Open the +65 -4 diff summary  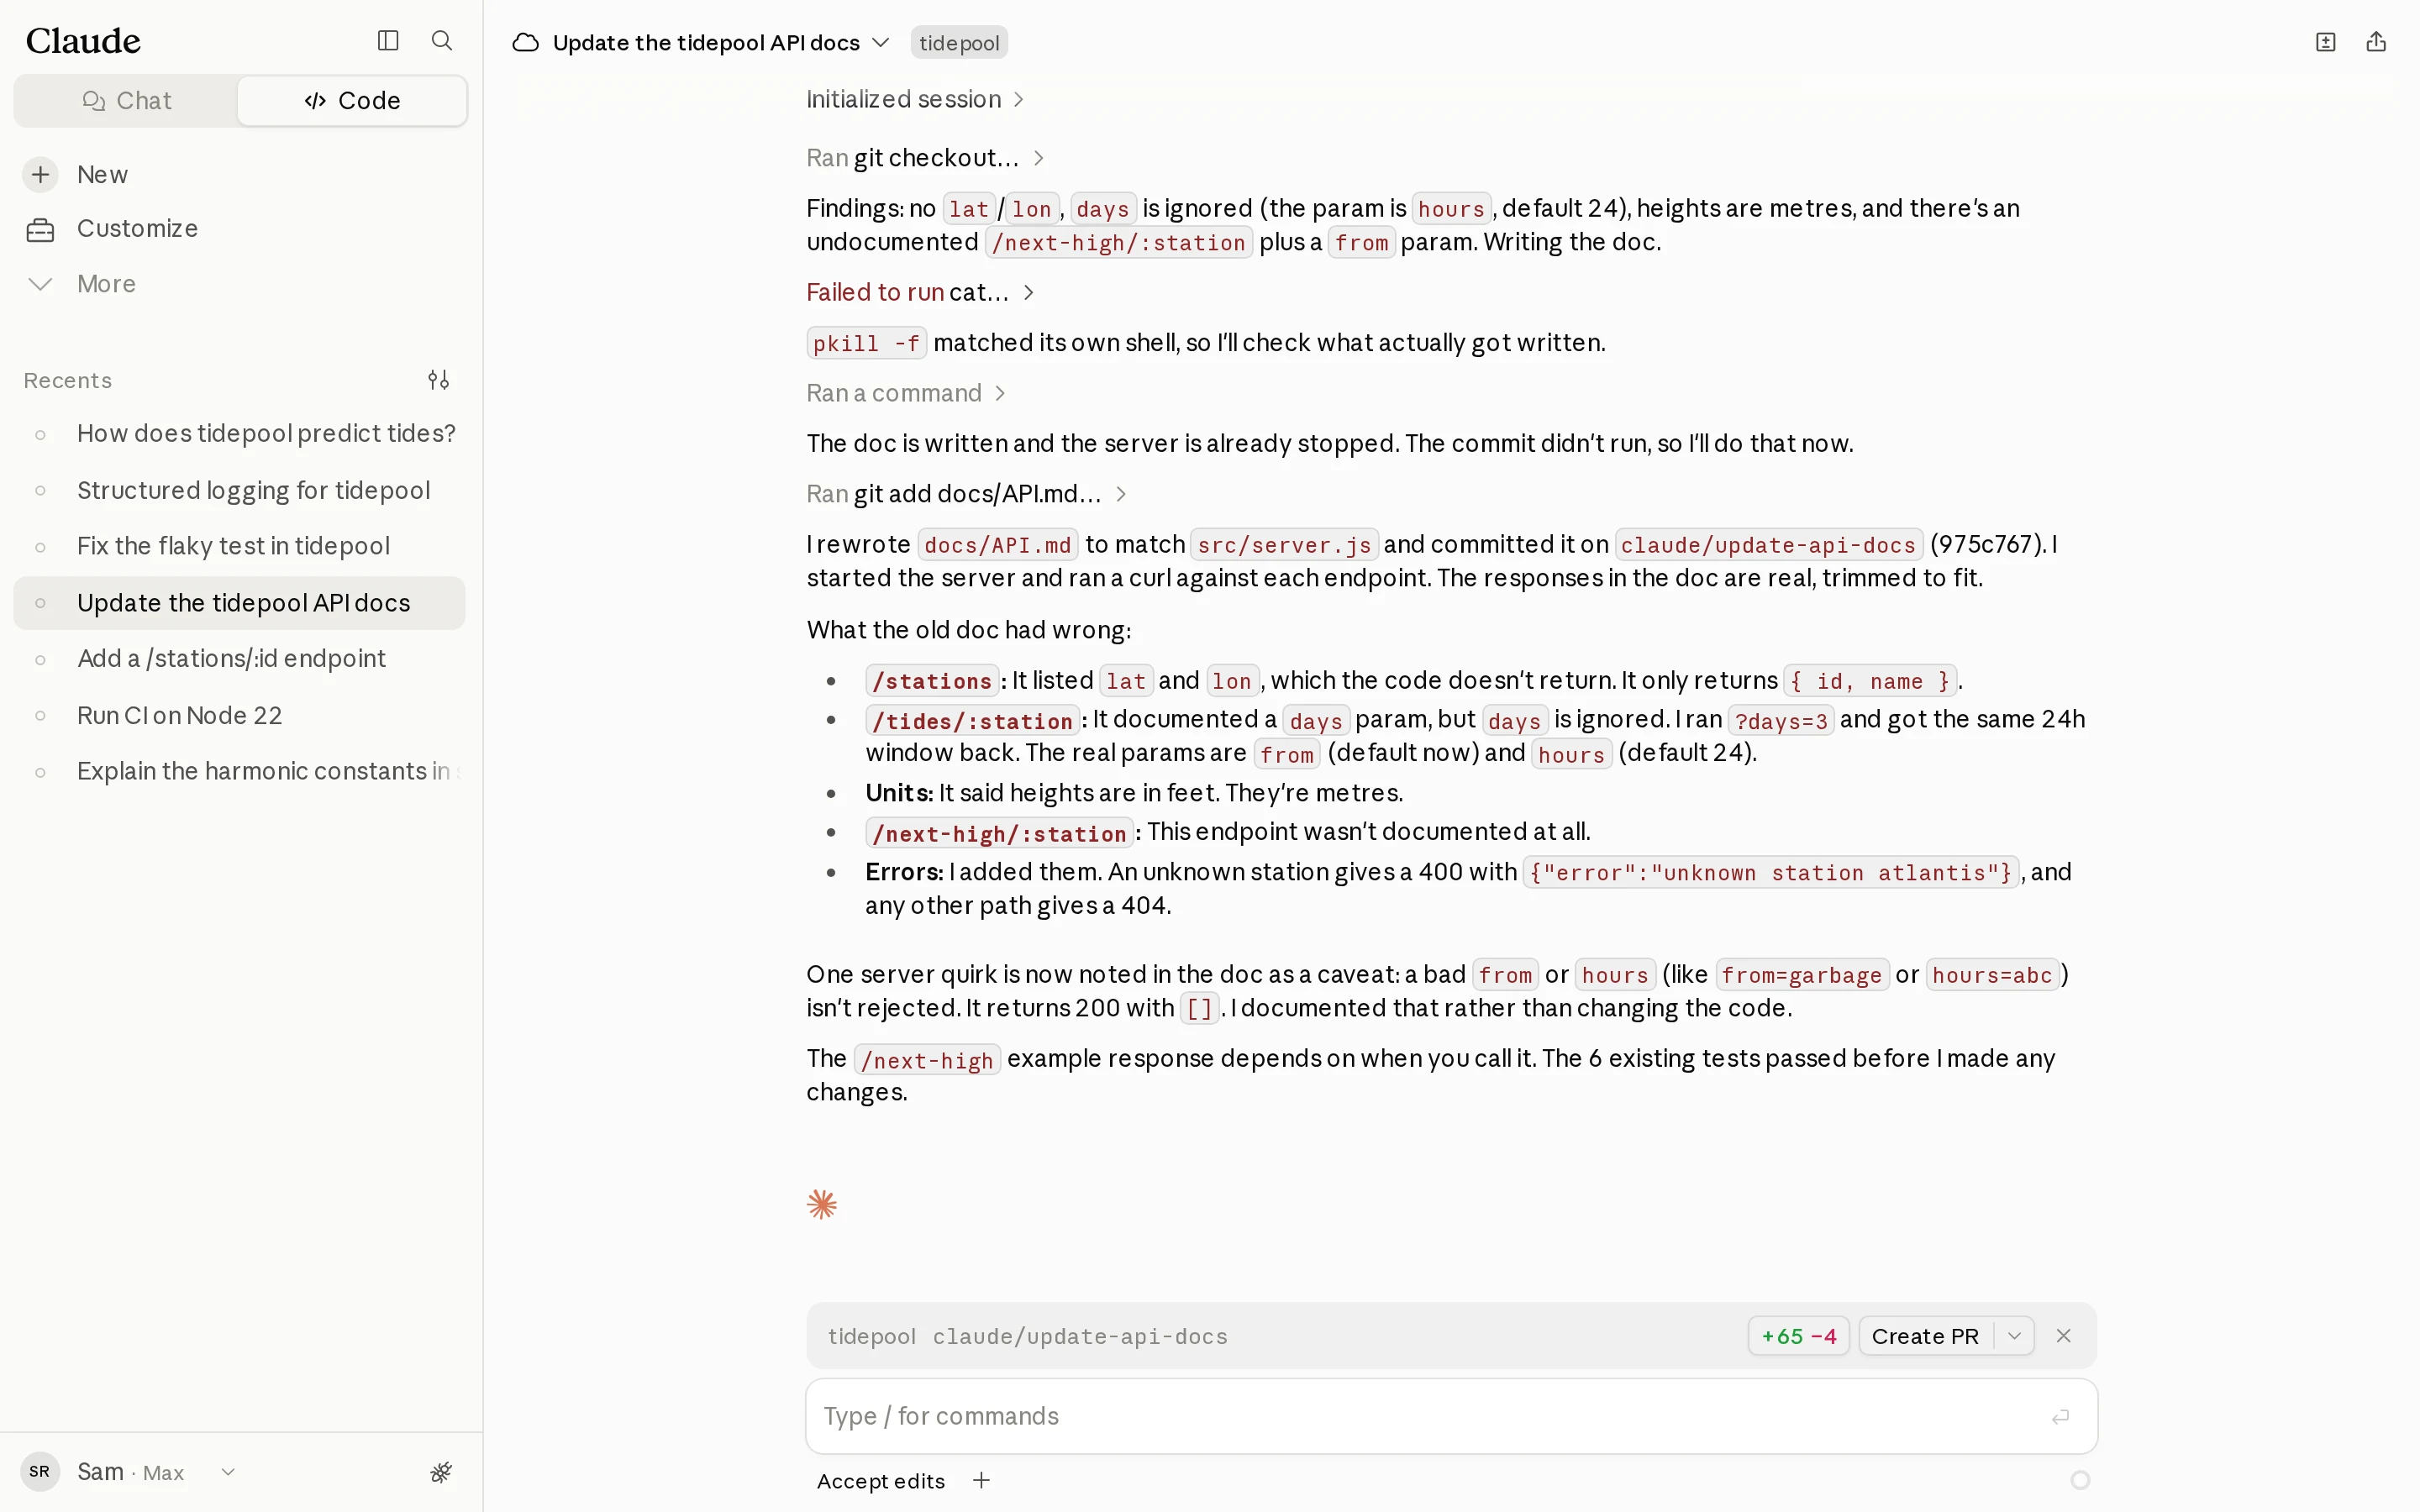click(1798, 1336)
